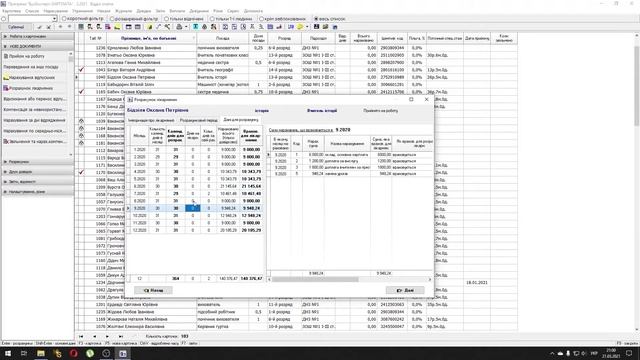
Task: Open the dropdown arrow next to the round yellow icon
Action: point(307,27)
